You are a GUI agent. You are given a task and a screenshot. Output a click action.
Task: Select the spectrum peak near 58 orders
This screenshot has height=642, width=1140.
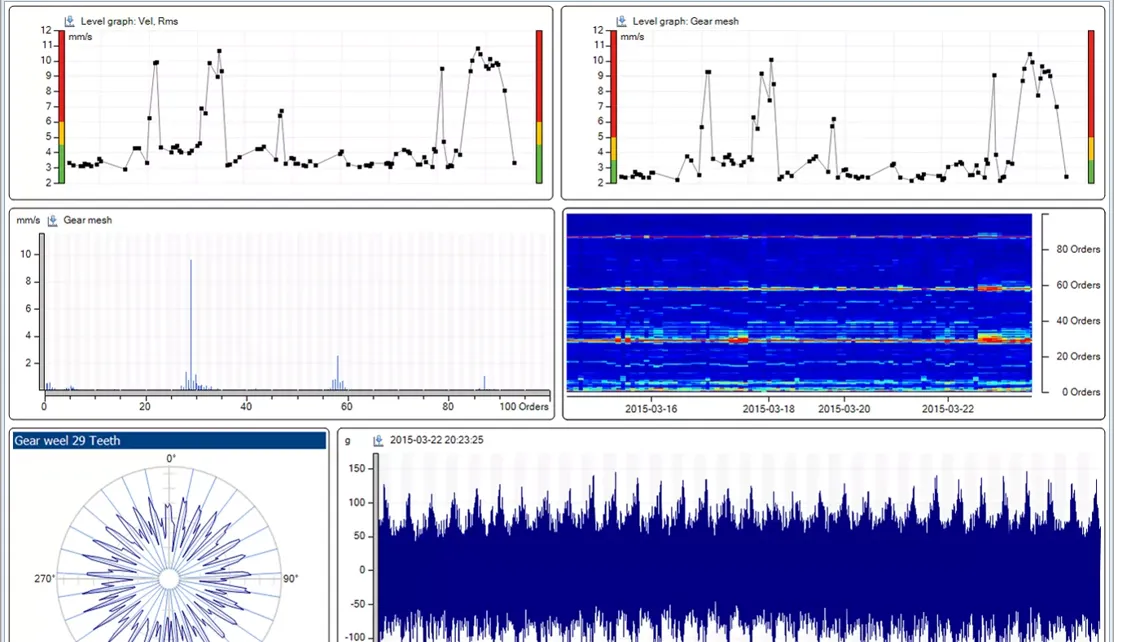point(338,372)
